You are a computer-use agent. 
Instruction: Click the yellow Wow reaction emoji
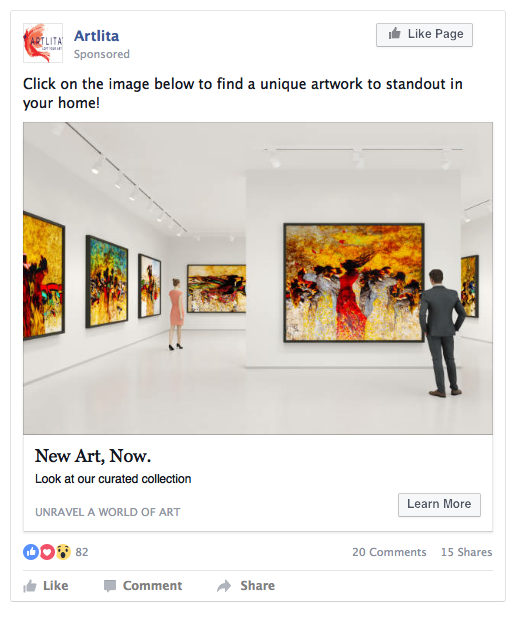[63, 552]
